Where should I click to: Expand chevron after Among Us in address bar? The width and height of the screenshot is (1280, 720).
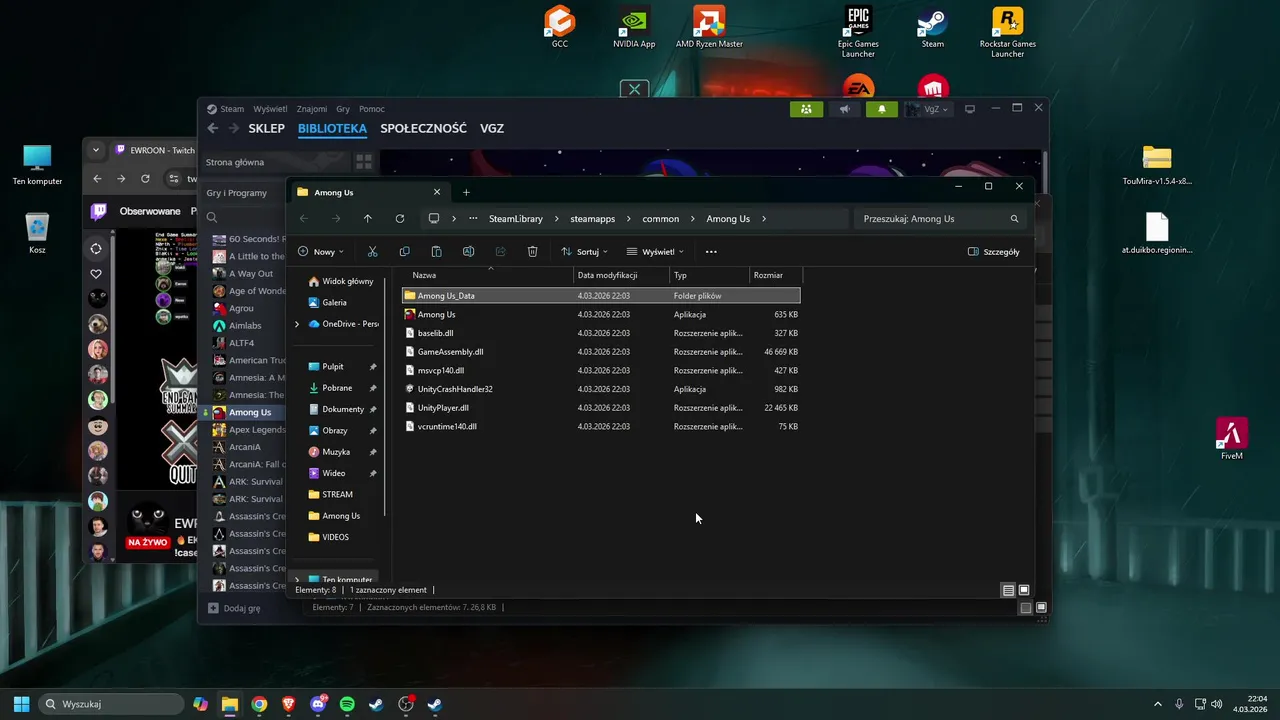764,219
